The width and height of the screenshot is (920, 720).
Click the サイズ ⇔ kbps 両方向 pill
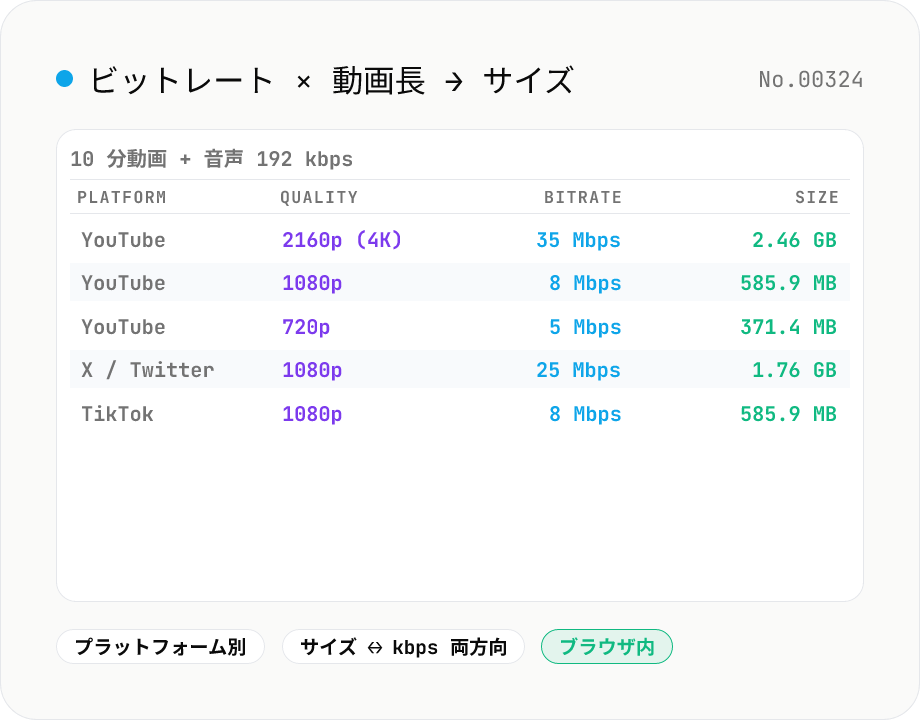click(x=403, y=647)
